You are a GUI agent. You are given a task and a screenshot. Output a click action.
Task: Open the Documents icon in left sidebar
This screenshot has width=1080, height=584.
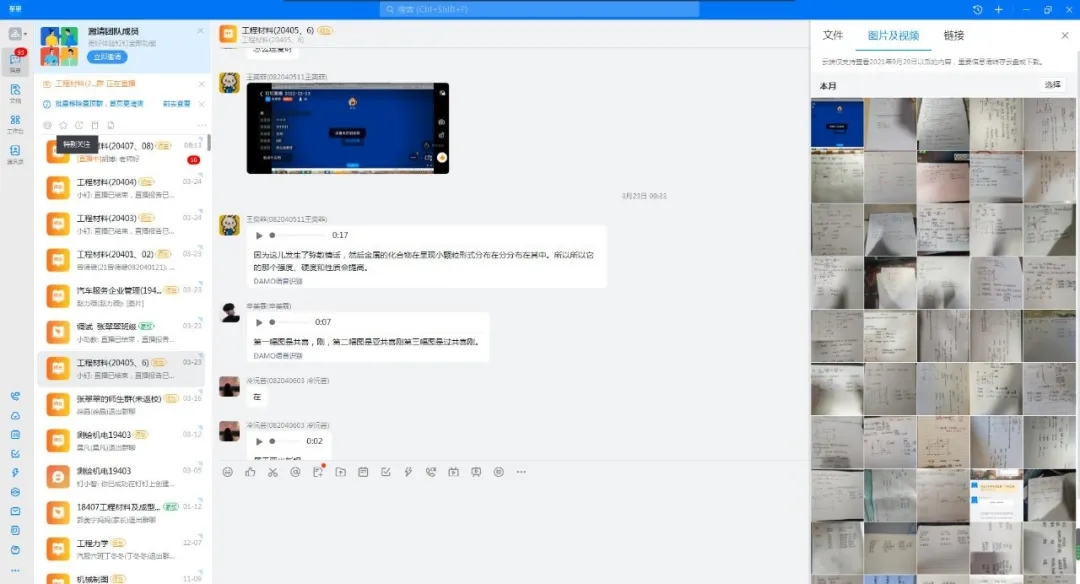tap(15, 91)
